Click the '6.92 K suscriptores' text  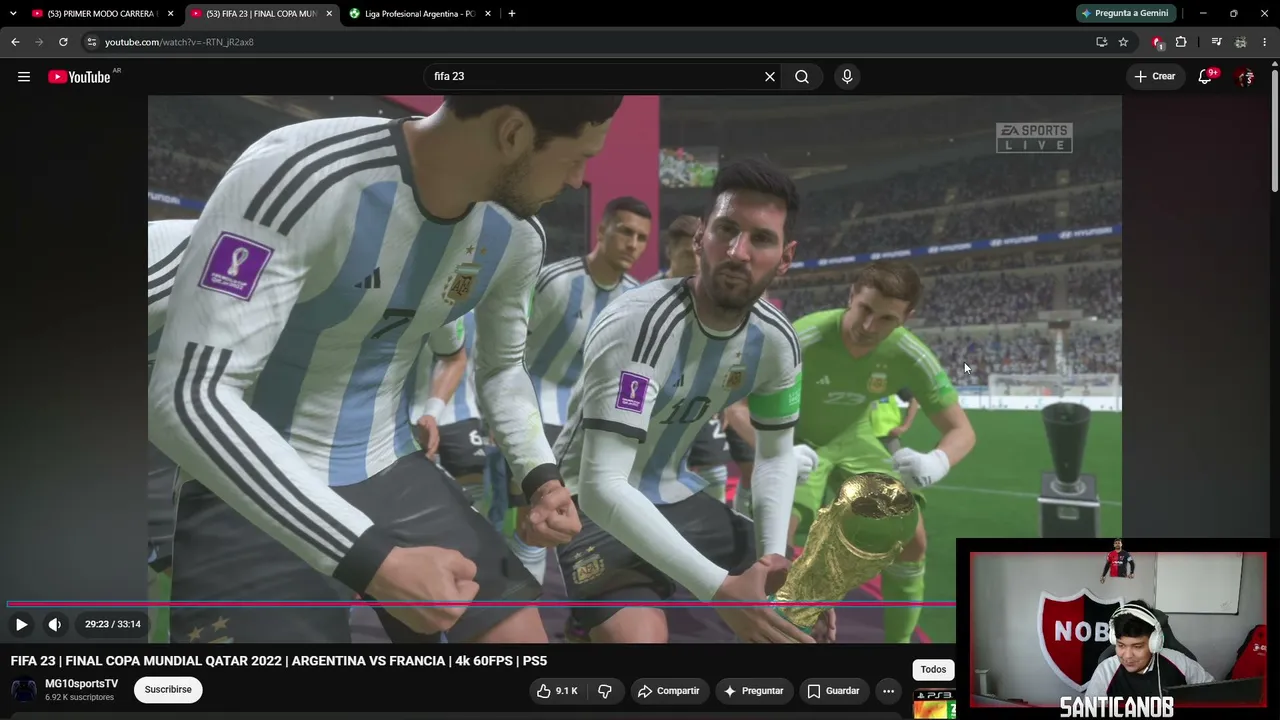tap(79, 697)
